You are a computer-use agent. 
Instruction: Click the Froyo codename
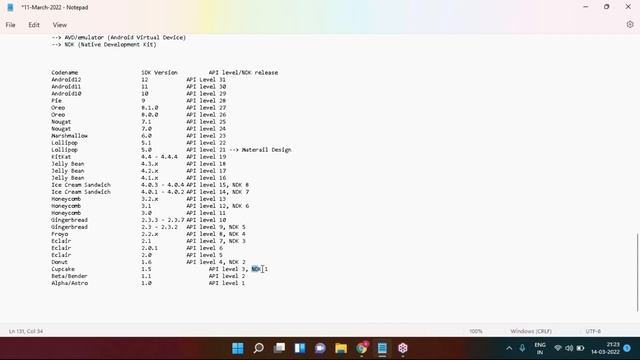pos(60,234)
